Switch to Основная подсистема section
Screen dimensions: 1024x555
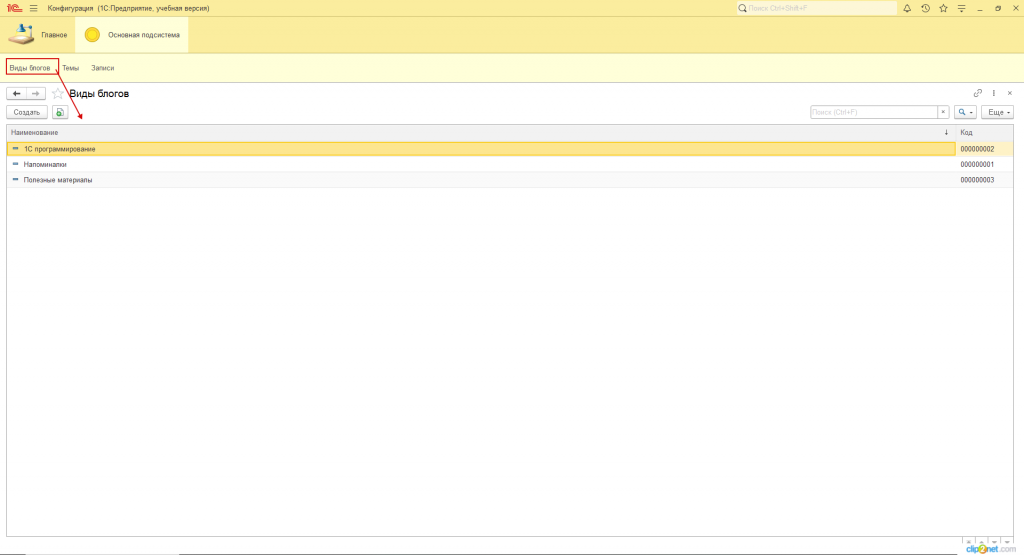tap(132, 35)
